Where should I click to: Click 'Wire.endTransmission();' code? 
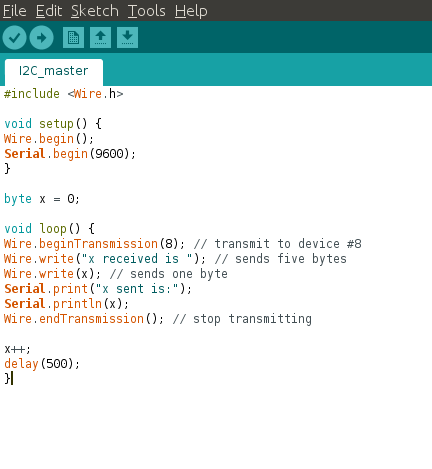(x=84, y=319)
